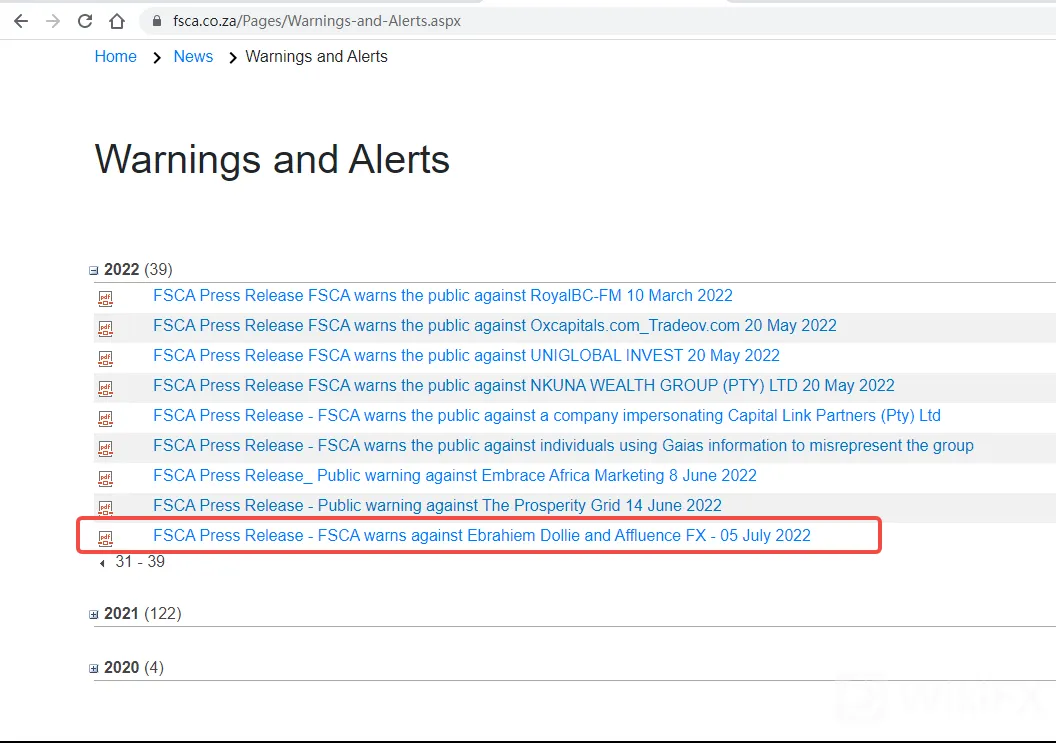Open PDF icon for Embrace Africa Marketing warning
Screen dimensions: 1056x743
106,478
